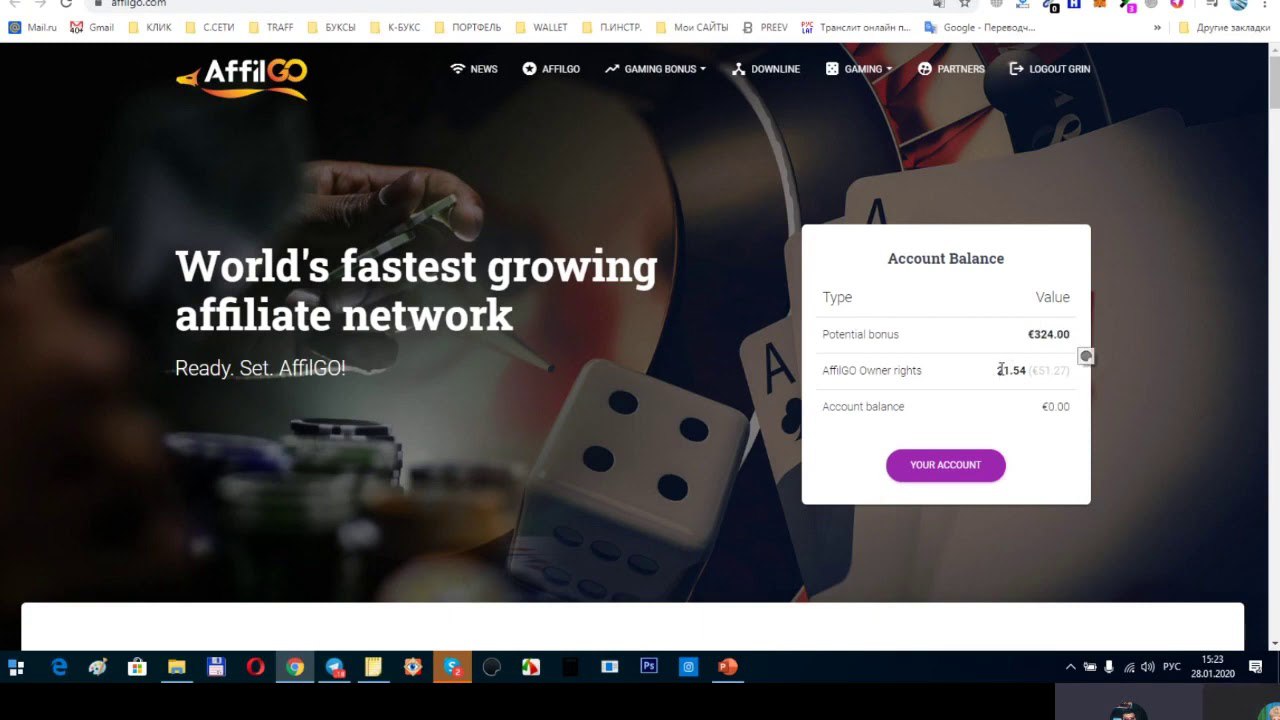Image resolution: width=1280 pixels, height=720 pixels.
Task: Click the Your Account button
Action: [x=945, y=465]
